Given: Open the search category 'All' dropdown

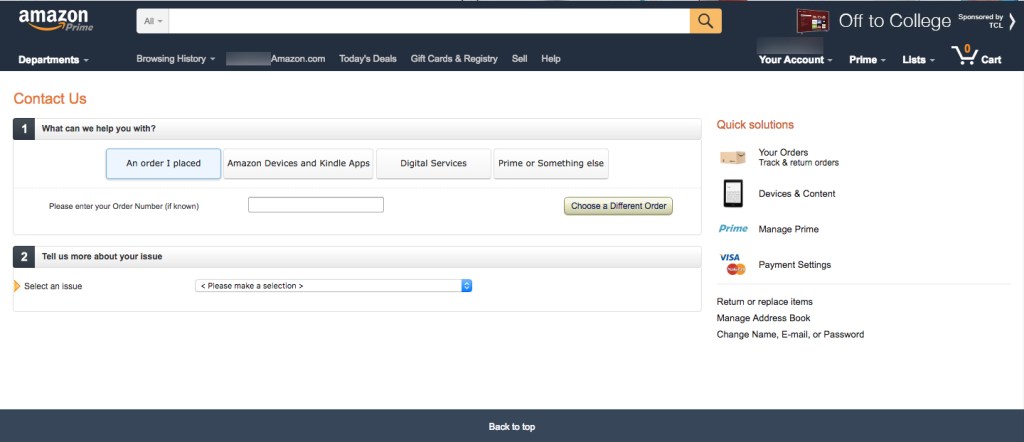Looking at the screenshot, I should point(154,21).
